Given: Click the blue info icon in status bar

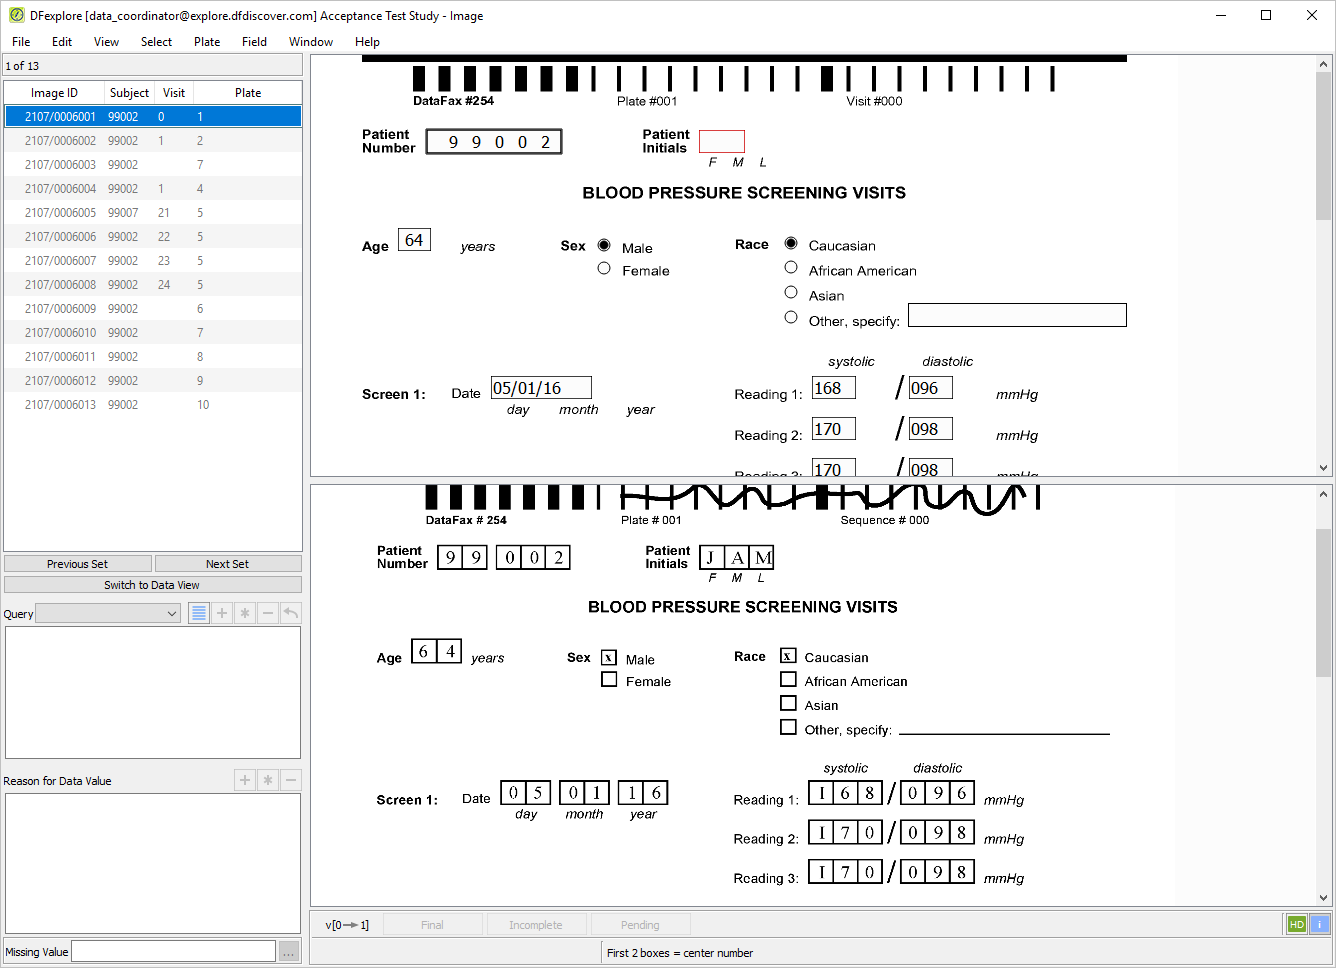Looking at the screenshot, I should pos(1319,924).
